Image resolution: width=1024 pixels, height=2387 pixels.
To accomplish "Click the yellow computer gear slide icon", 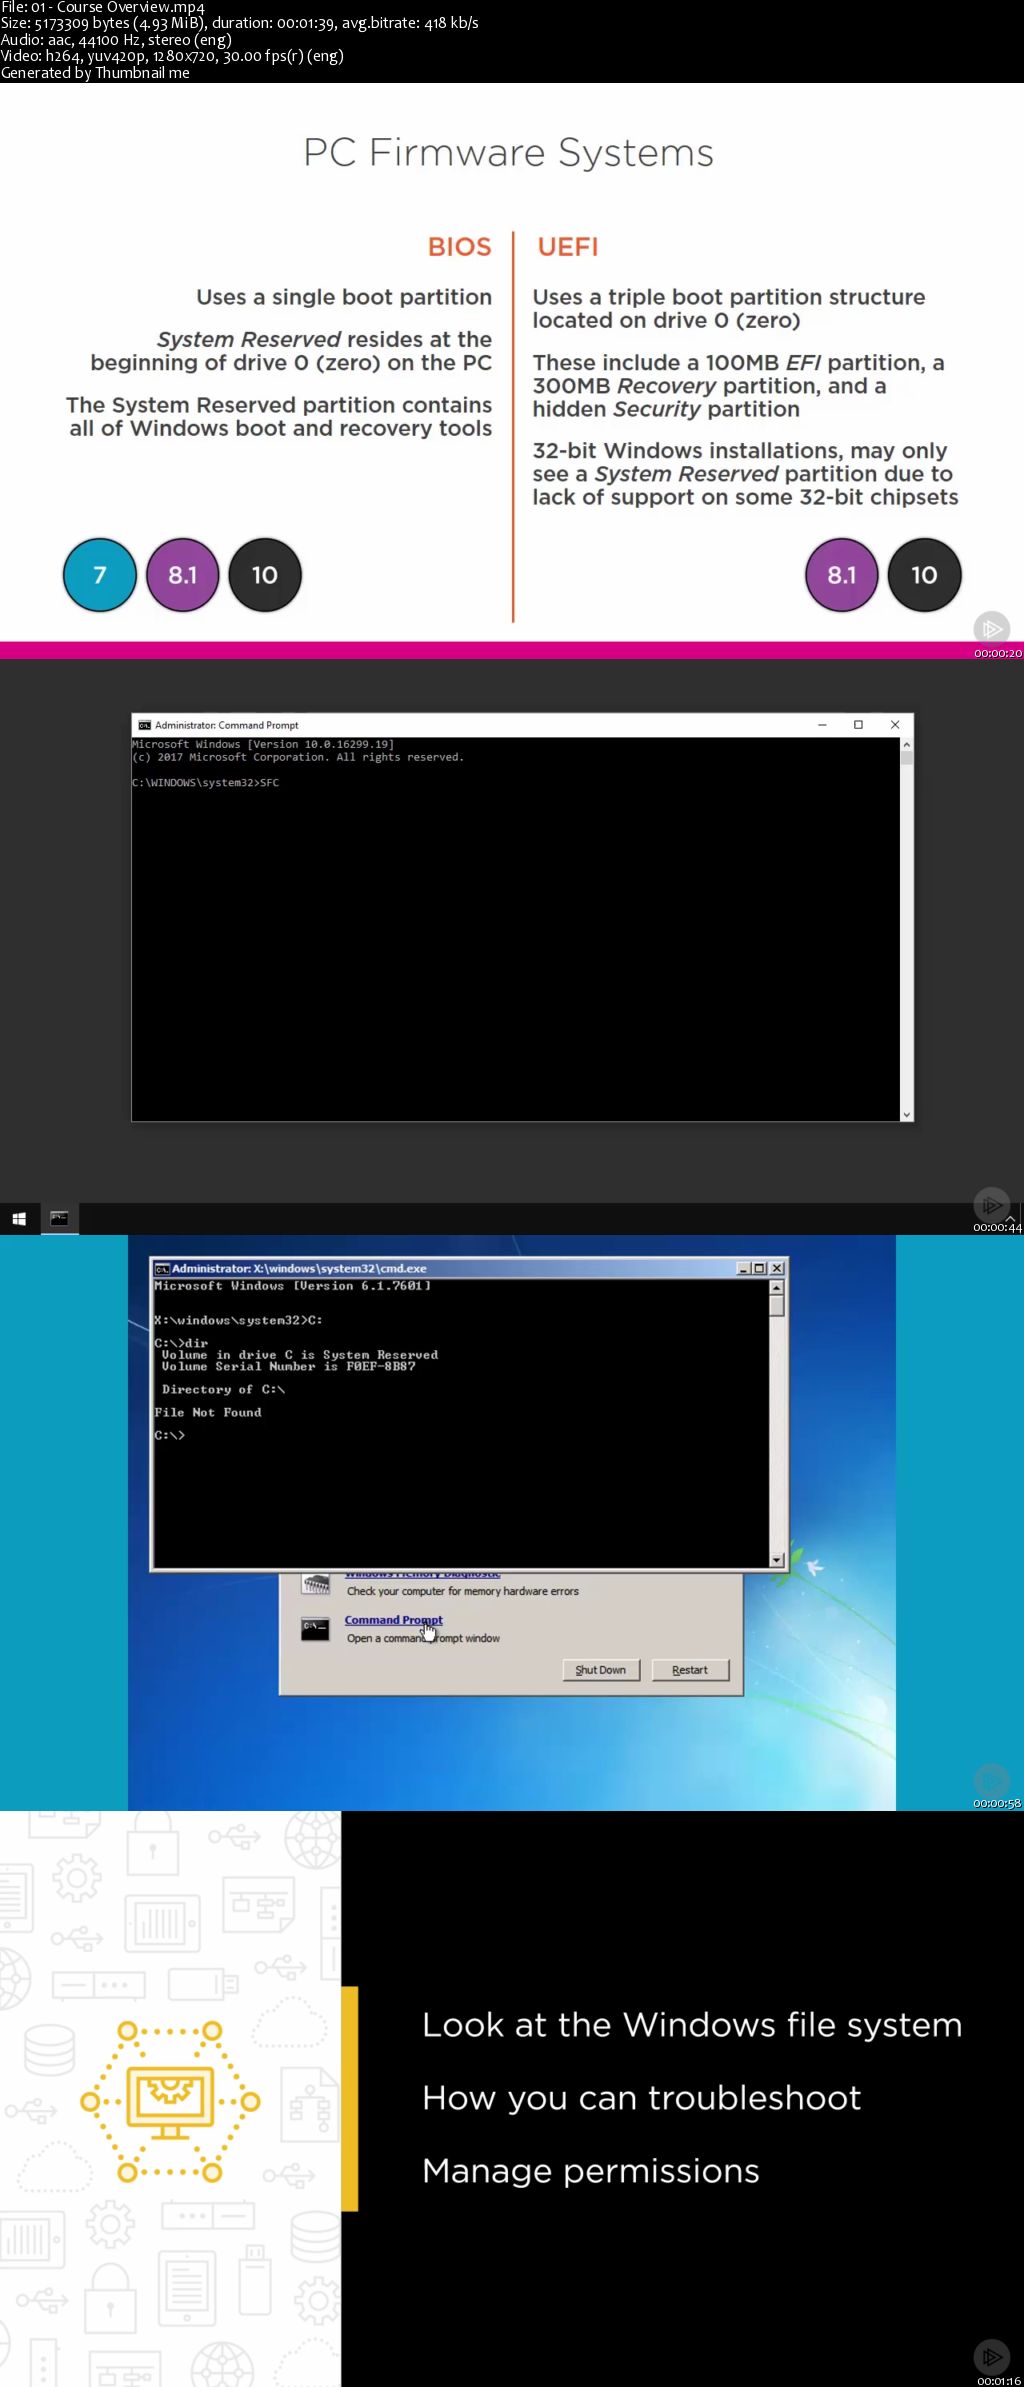I will point(170,2101).
